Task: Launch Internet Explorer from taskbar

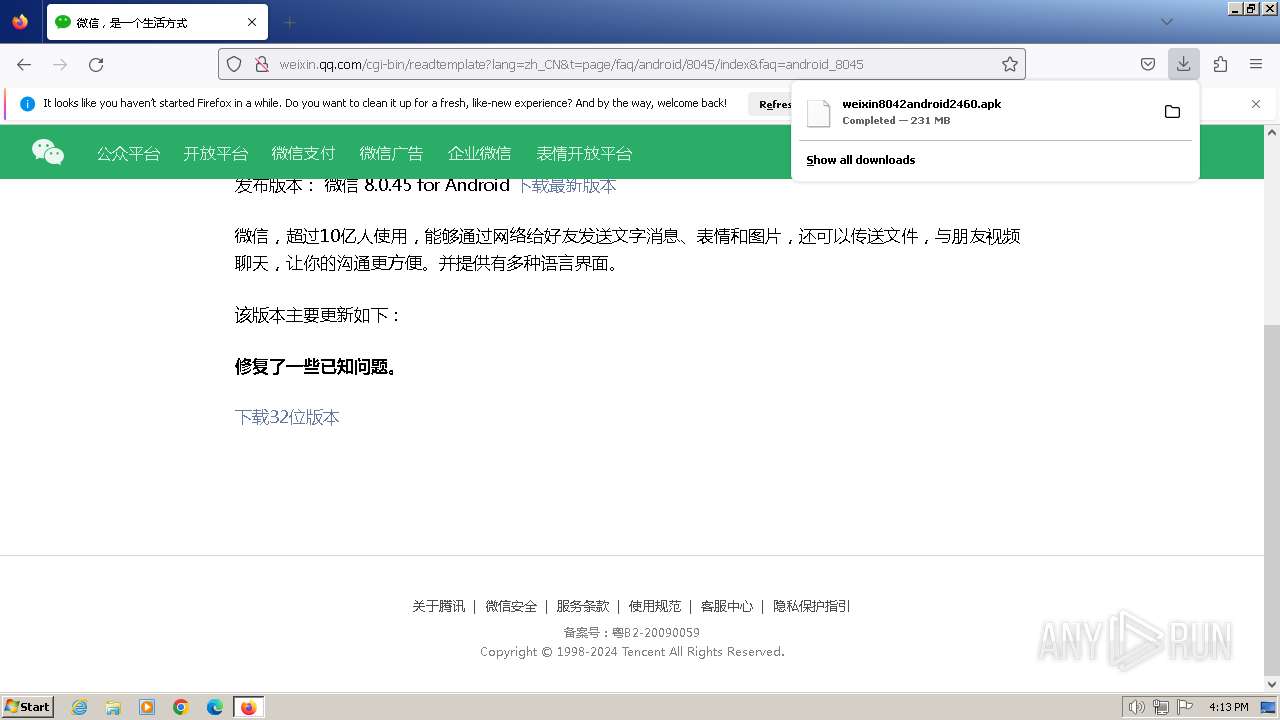Action: 79,707
